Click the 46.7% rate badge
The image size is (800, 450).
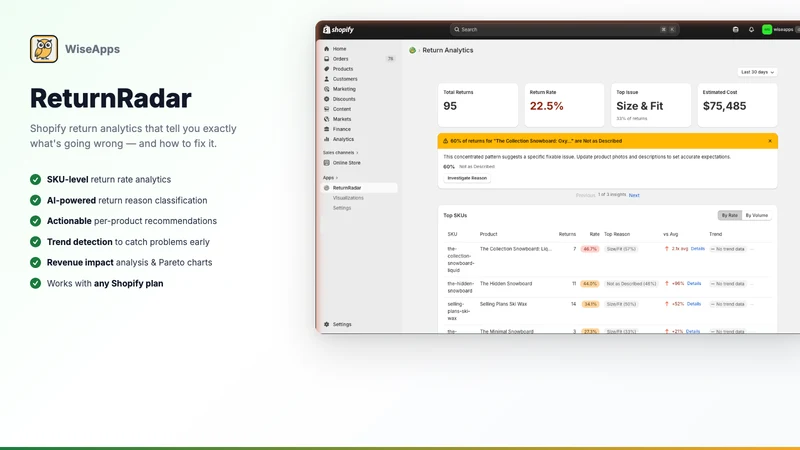point(590,249)
